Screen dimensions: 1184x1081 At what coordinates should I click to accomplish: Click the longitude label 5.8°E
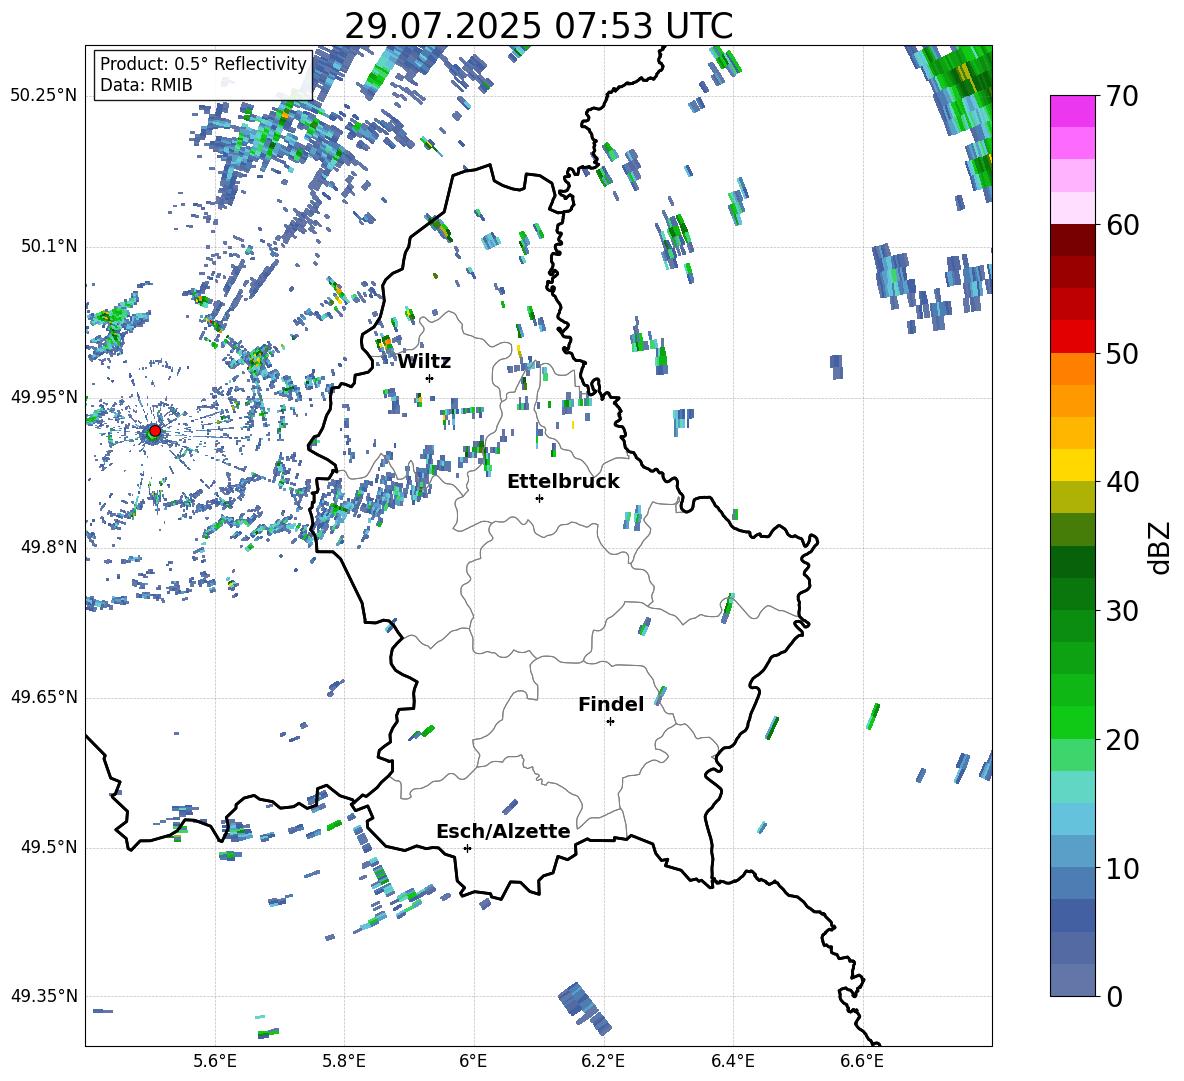pyautogui.click(x=344, y=1061)
